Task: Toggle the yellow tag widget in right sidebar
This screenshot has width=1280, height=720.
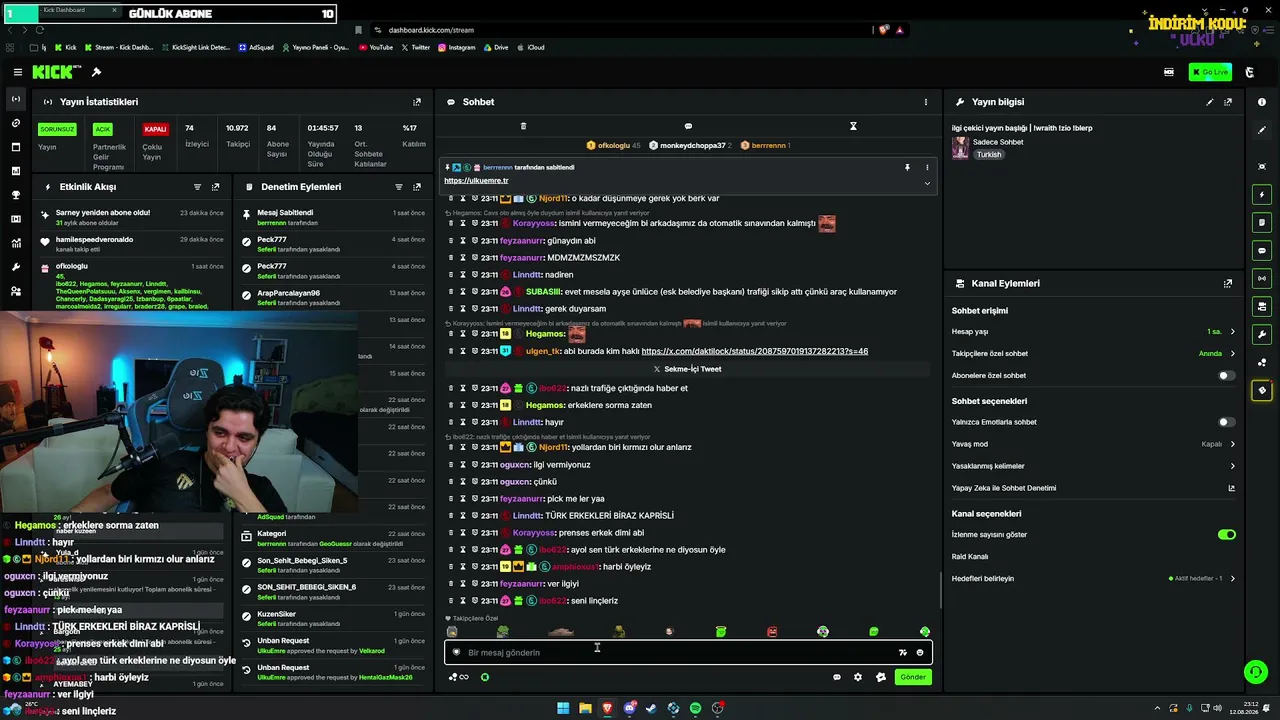Action: 1262,390
